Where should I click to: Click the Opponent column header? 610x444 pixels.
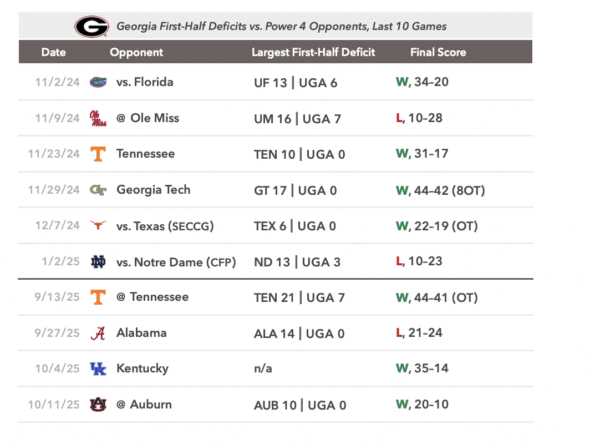(136, 52)
